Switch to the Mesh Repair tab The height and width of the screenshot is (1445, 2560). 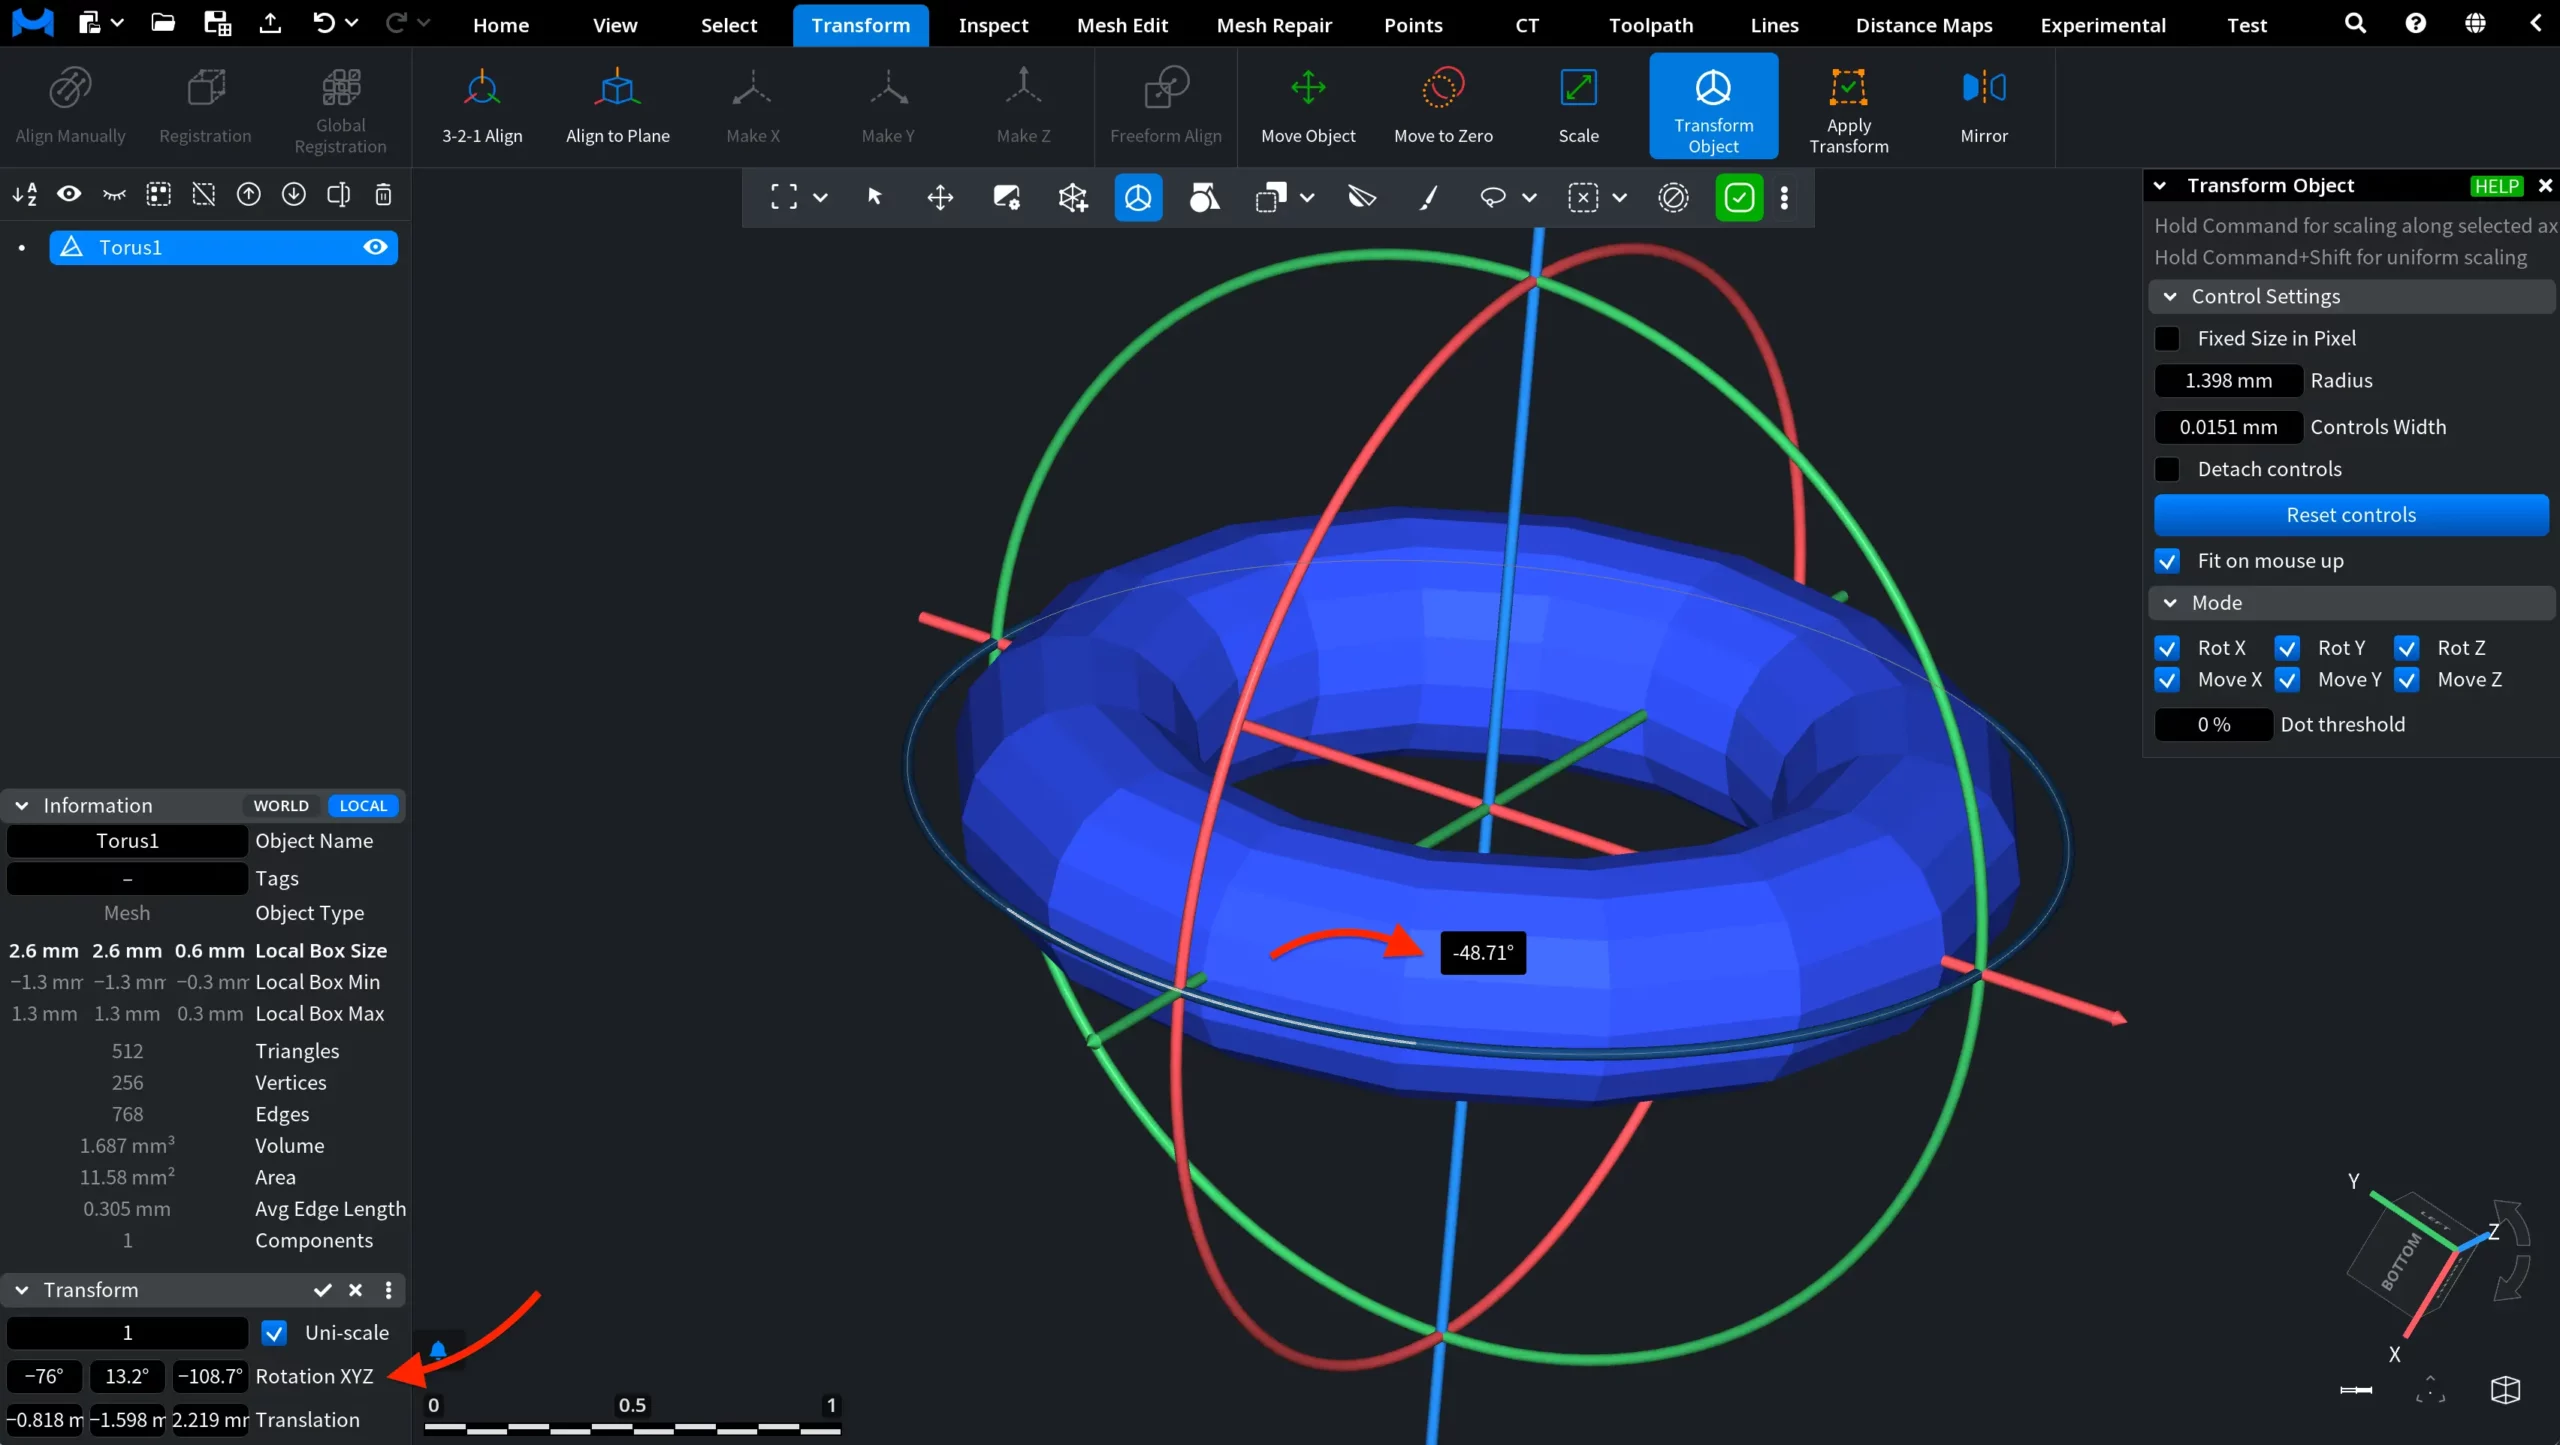tap(1274, 25)
